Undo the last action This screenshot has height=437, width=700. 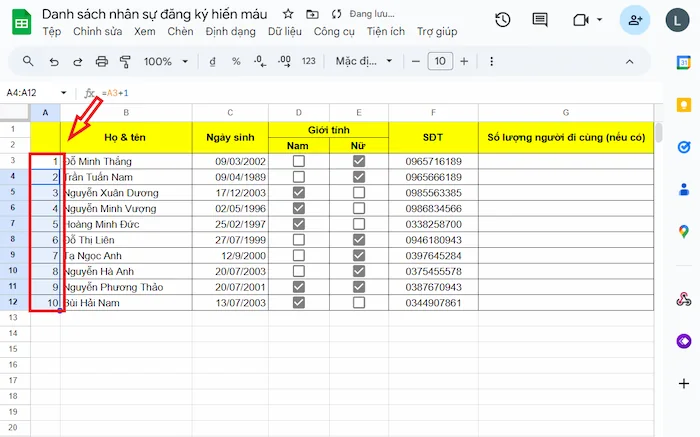tap(54, 62)
